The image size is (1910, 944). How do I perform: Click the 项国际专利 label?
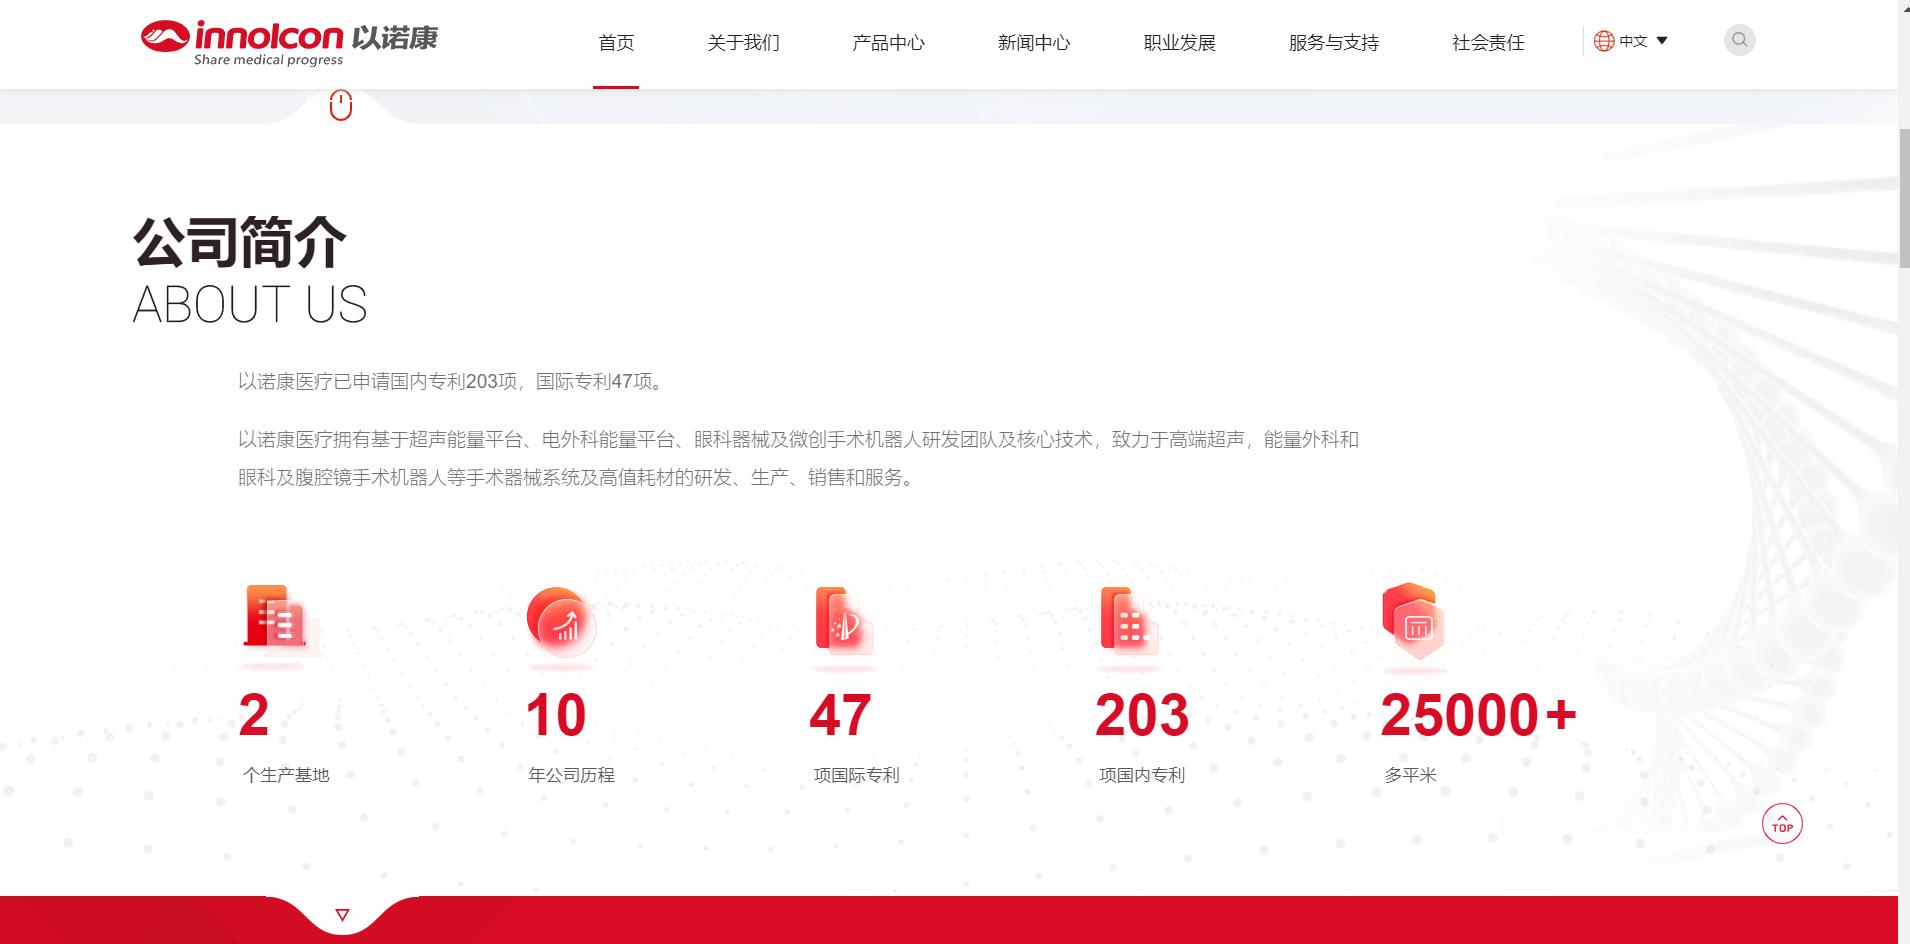(856, 775)
